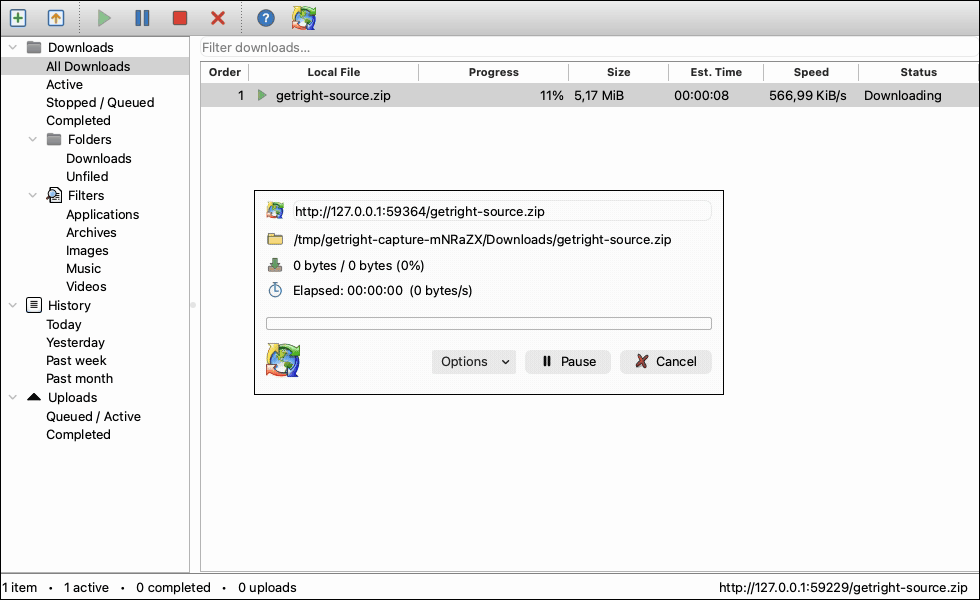The height and width of the screenshot is (600, 980).
Task: Select Queued / Active under Uploads
Action: [x=93, y=416]
